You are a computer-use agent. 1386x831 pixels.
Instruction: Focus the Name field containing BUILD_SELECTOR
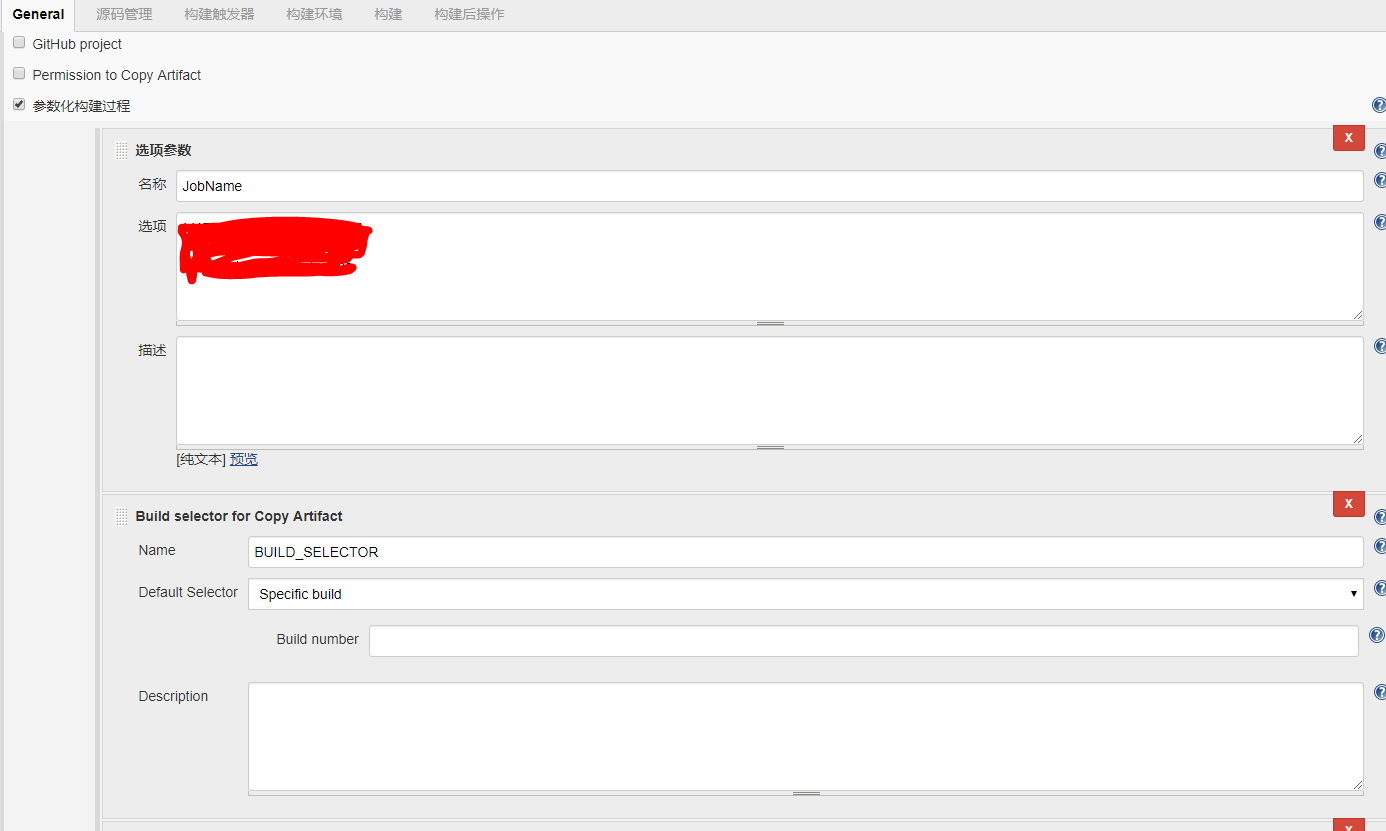(805, 552)
